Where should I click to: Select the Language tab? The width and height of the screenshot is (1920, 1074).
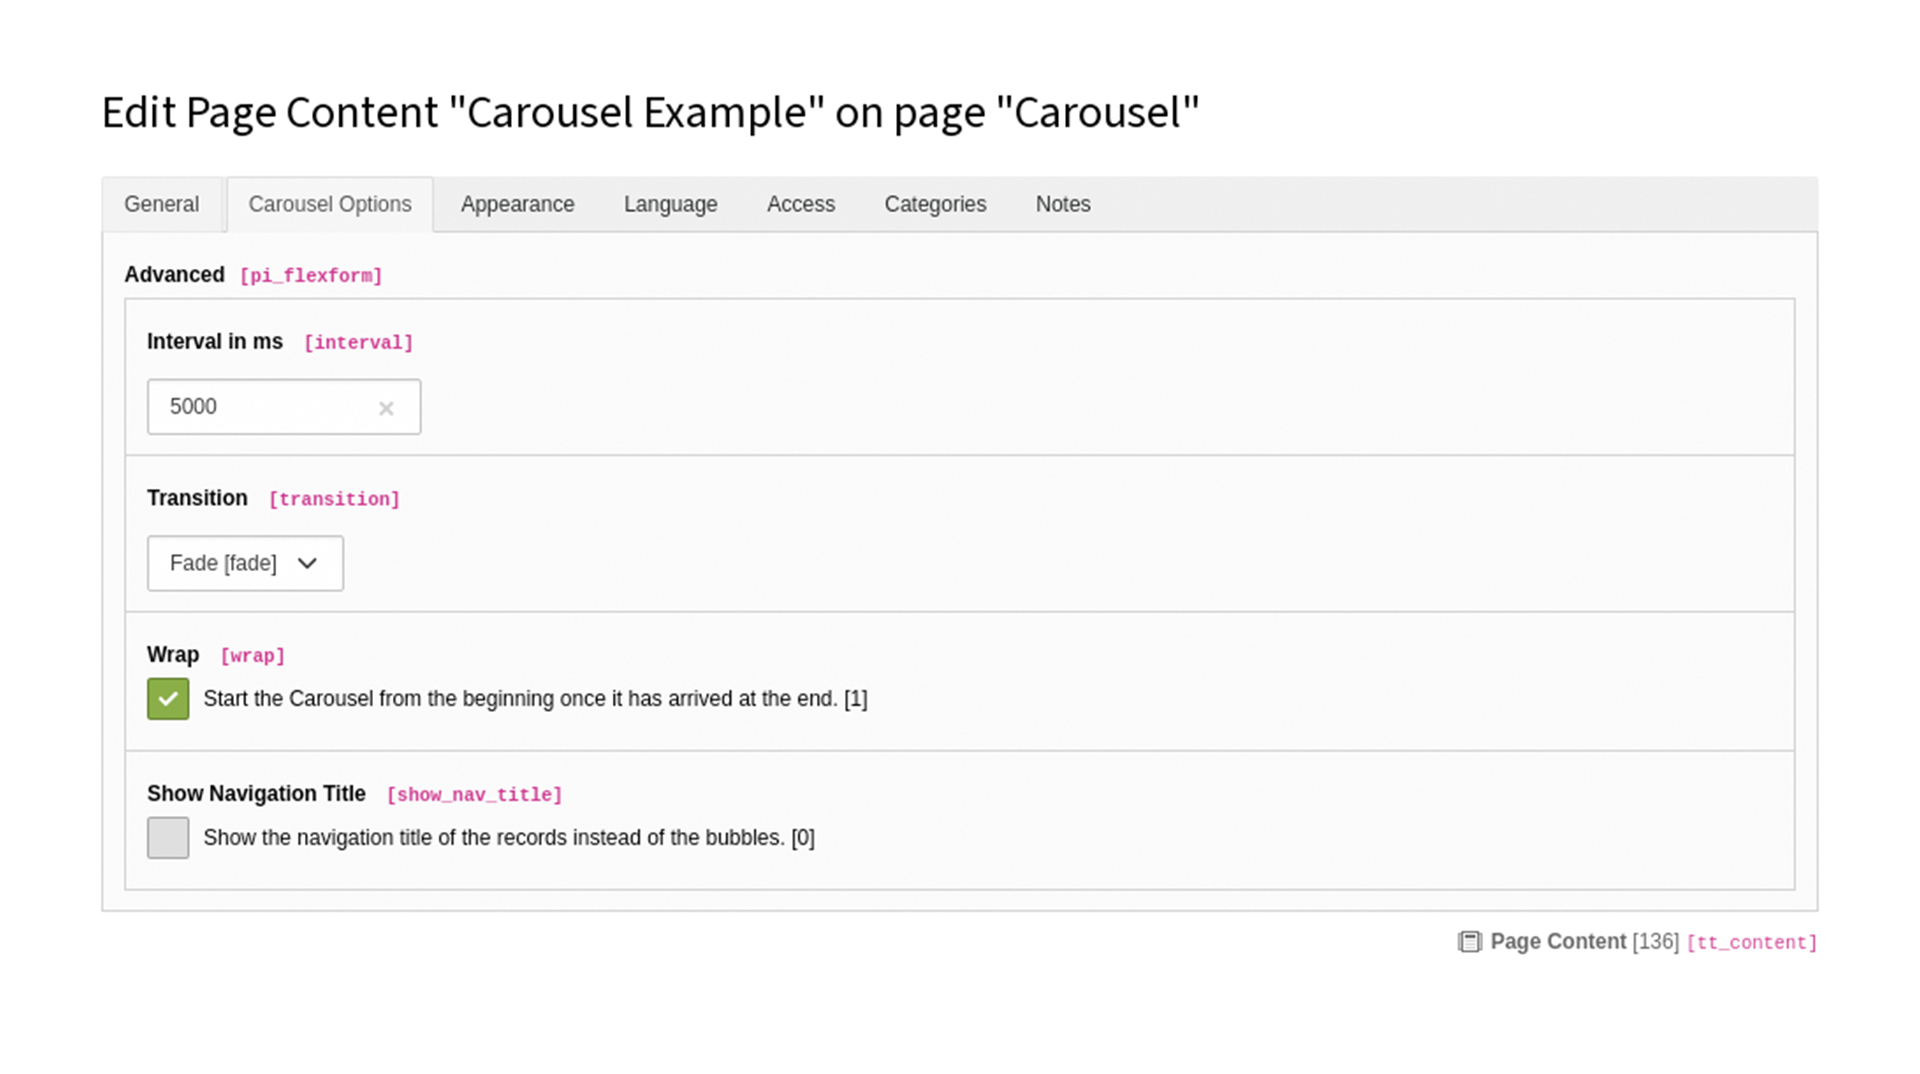[670, 204]
